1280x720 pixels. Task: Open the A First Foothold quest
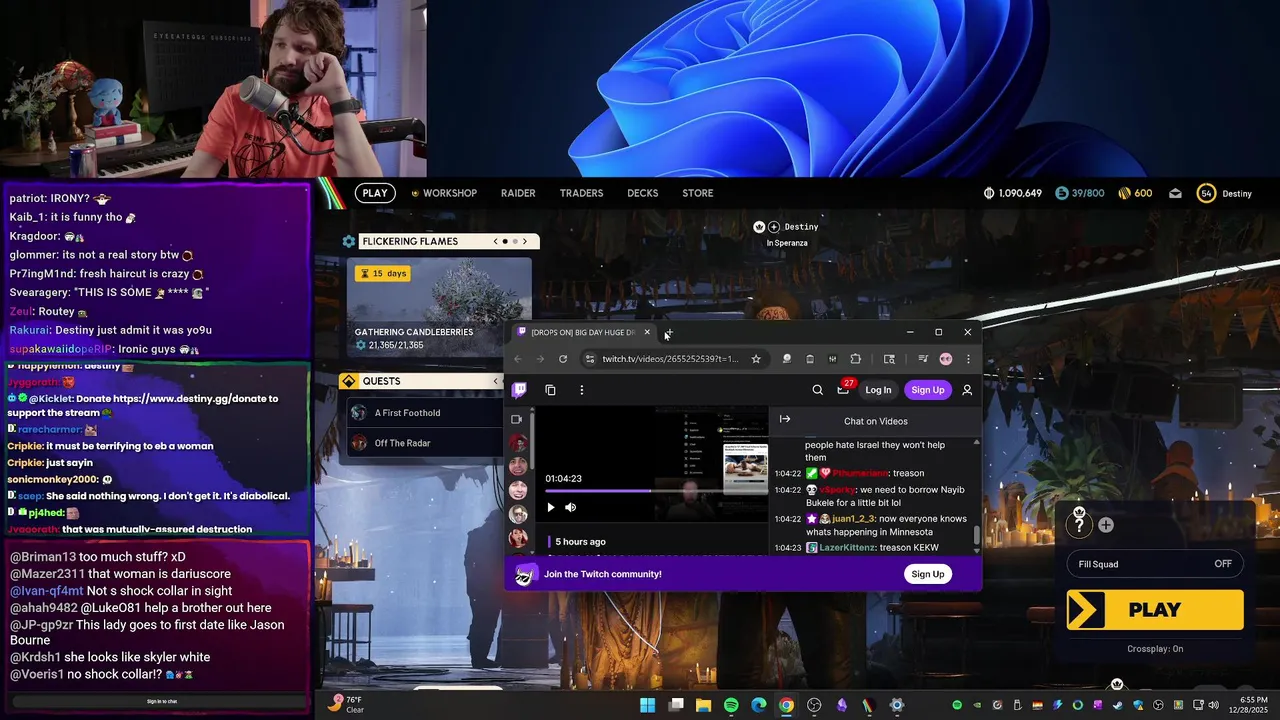(x=425, y=413)
